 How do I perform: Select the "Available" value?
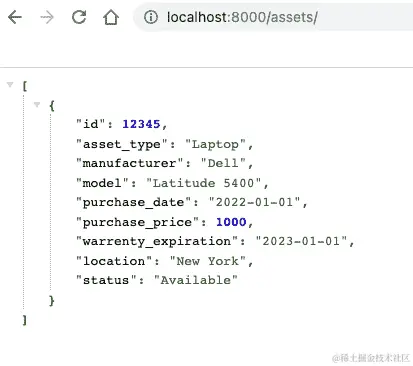pos(196,280)
